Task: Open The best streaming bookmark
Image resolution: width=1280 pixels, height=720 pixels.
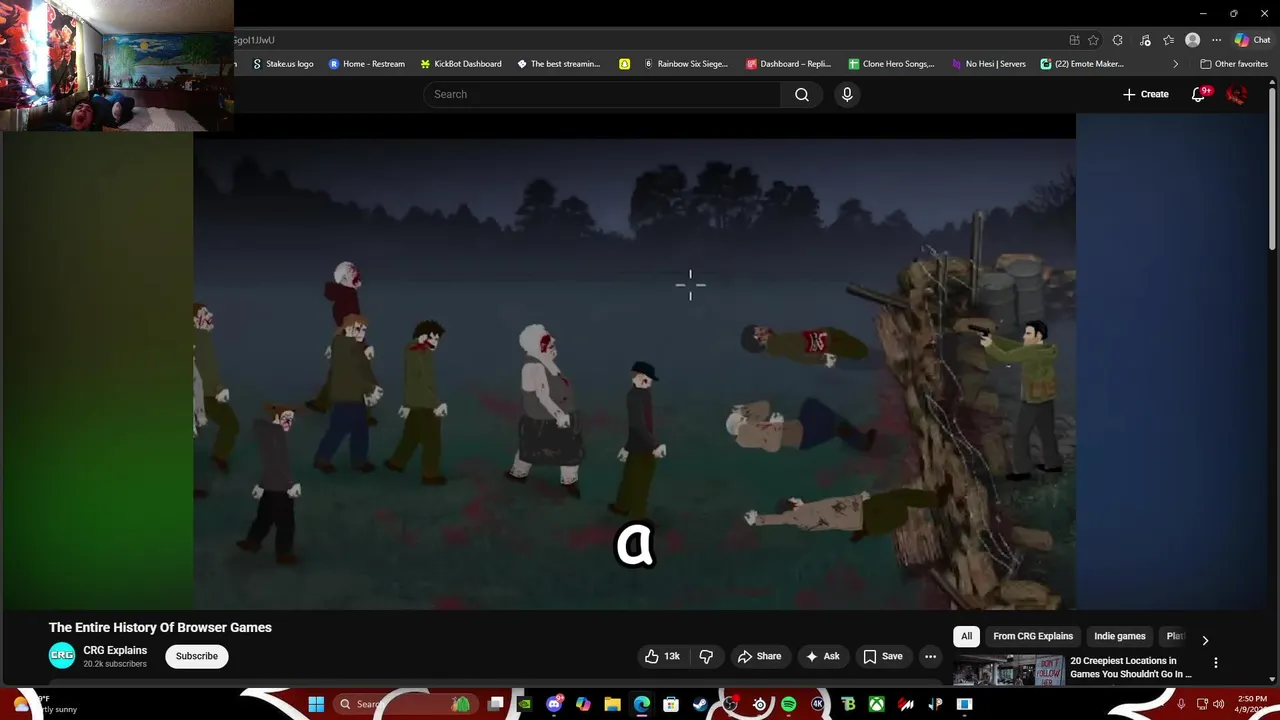Action: point(558,64)
